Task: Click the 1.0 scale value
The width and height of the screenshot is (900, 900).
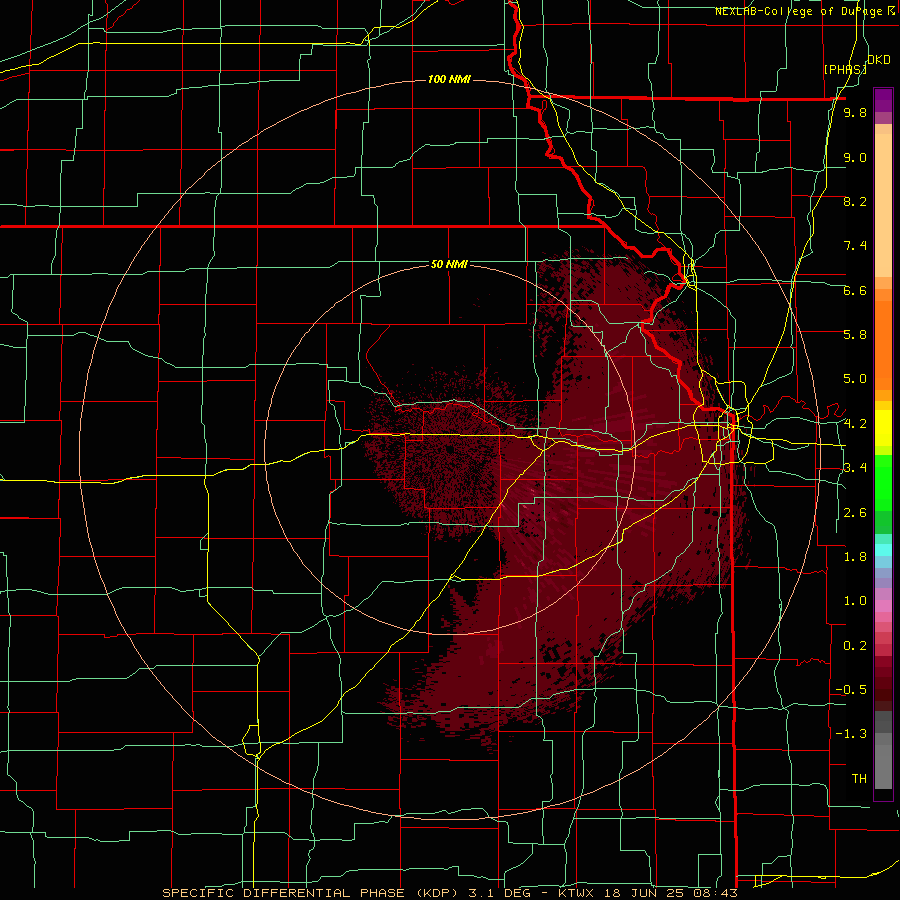Action: click(x=855, y=601)
